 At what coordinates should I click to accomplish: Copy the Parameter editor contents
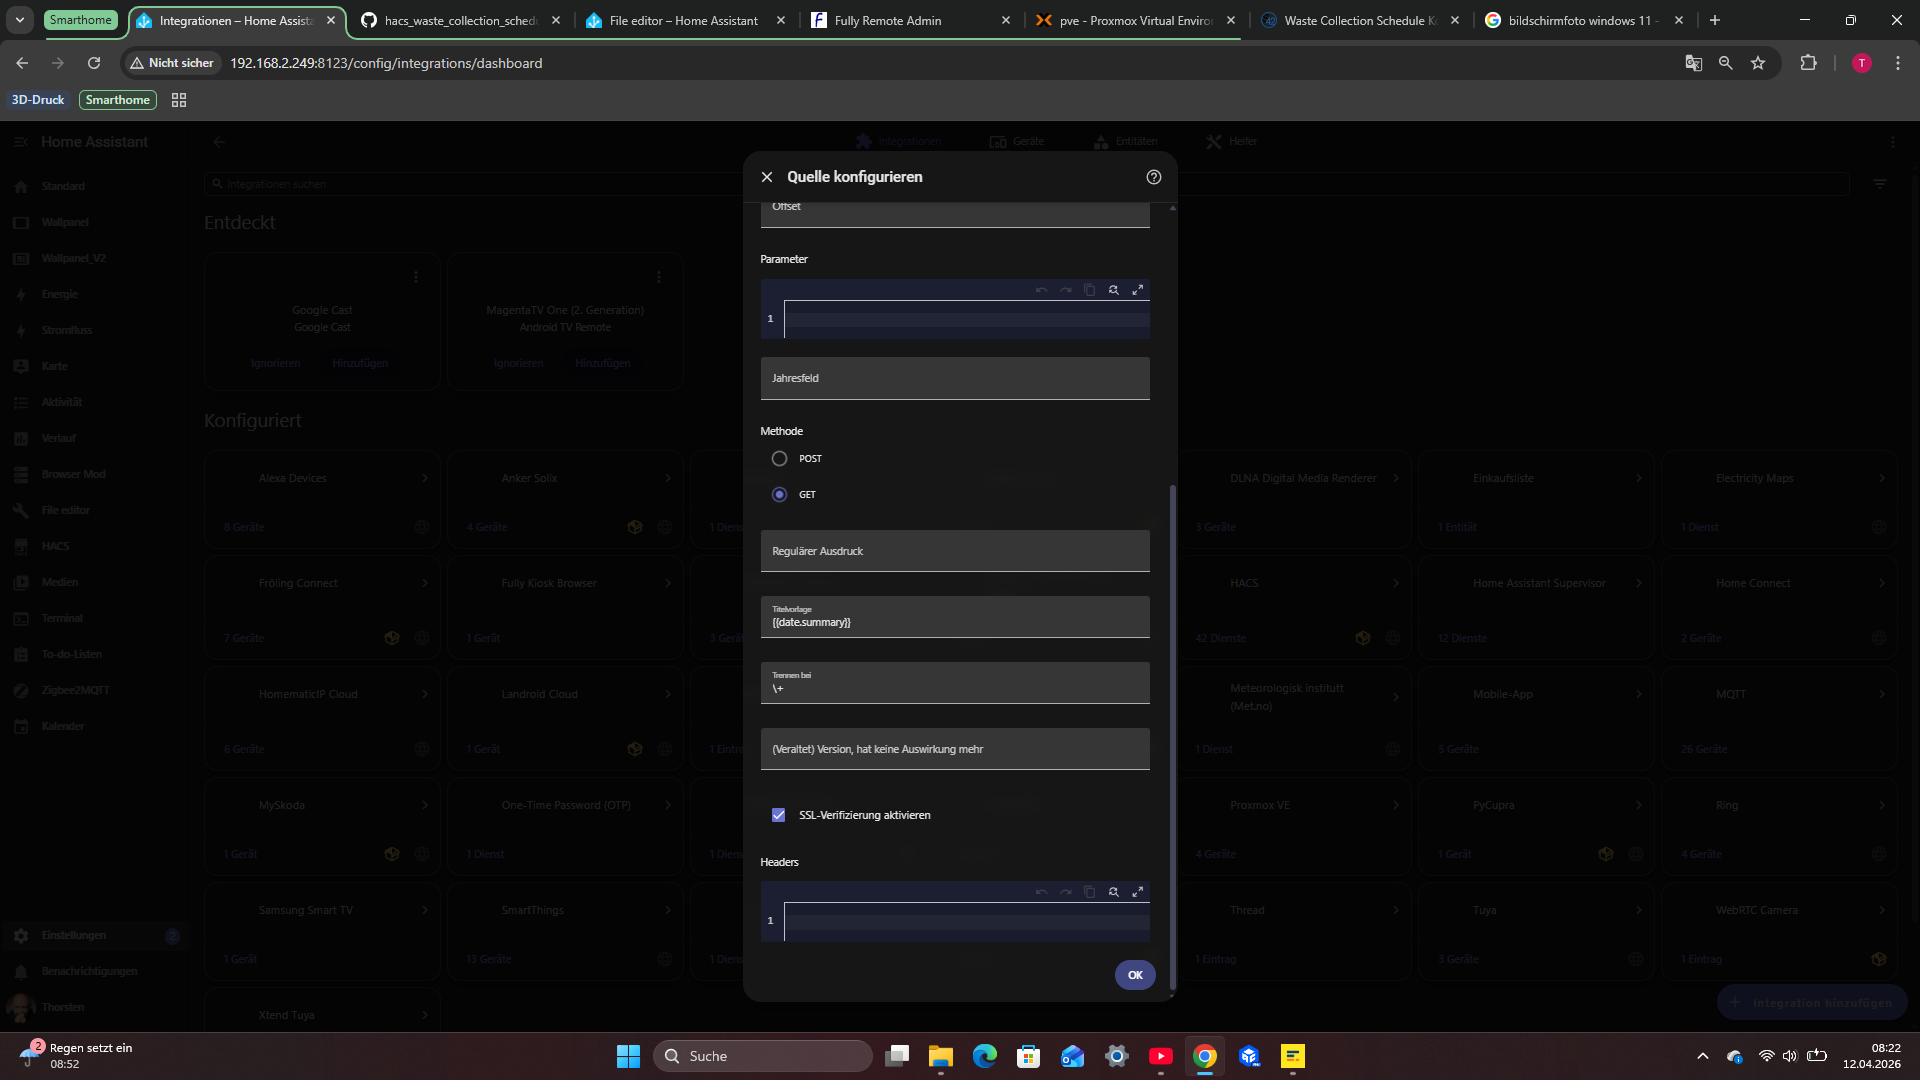coord(1089,290)
